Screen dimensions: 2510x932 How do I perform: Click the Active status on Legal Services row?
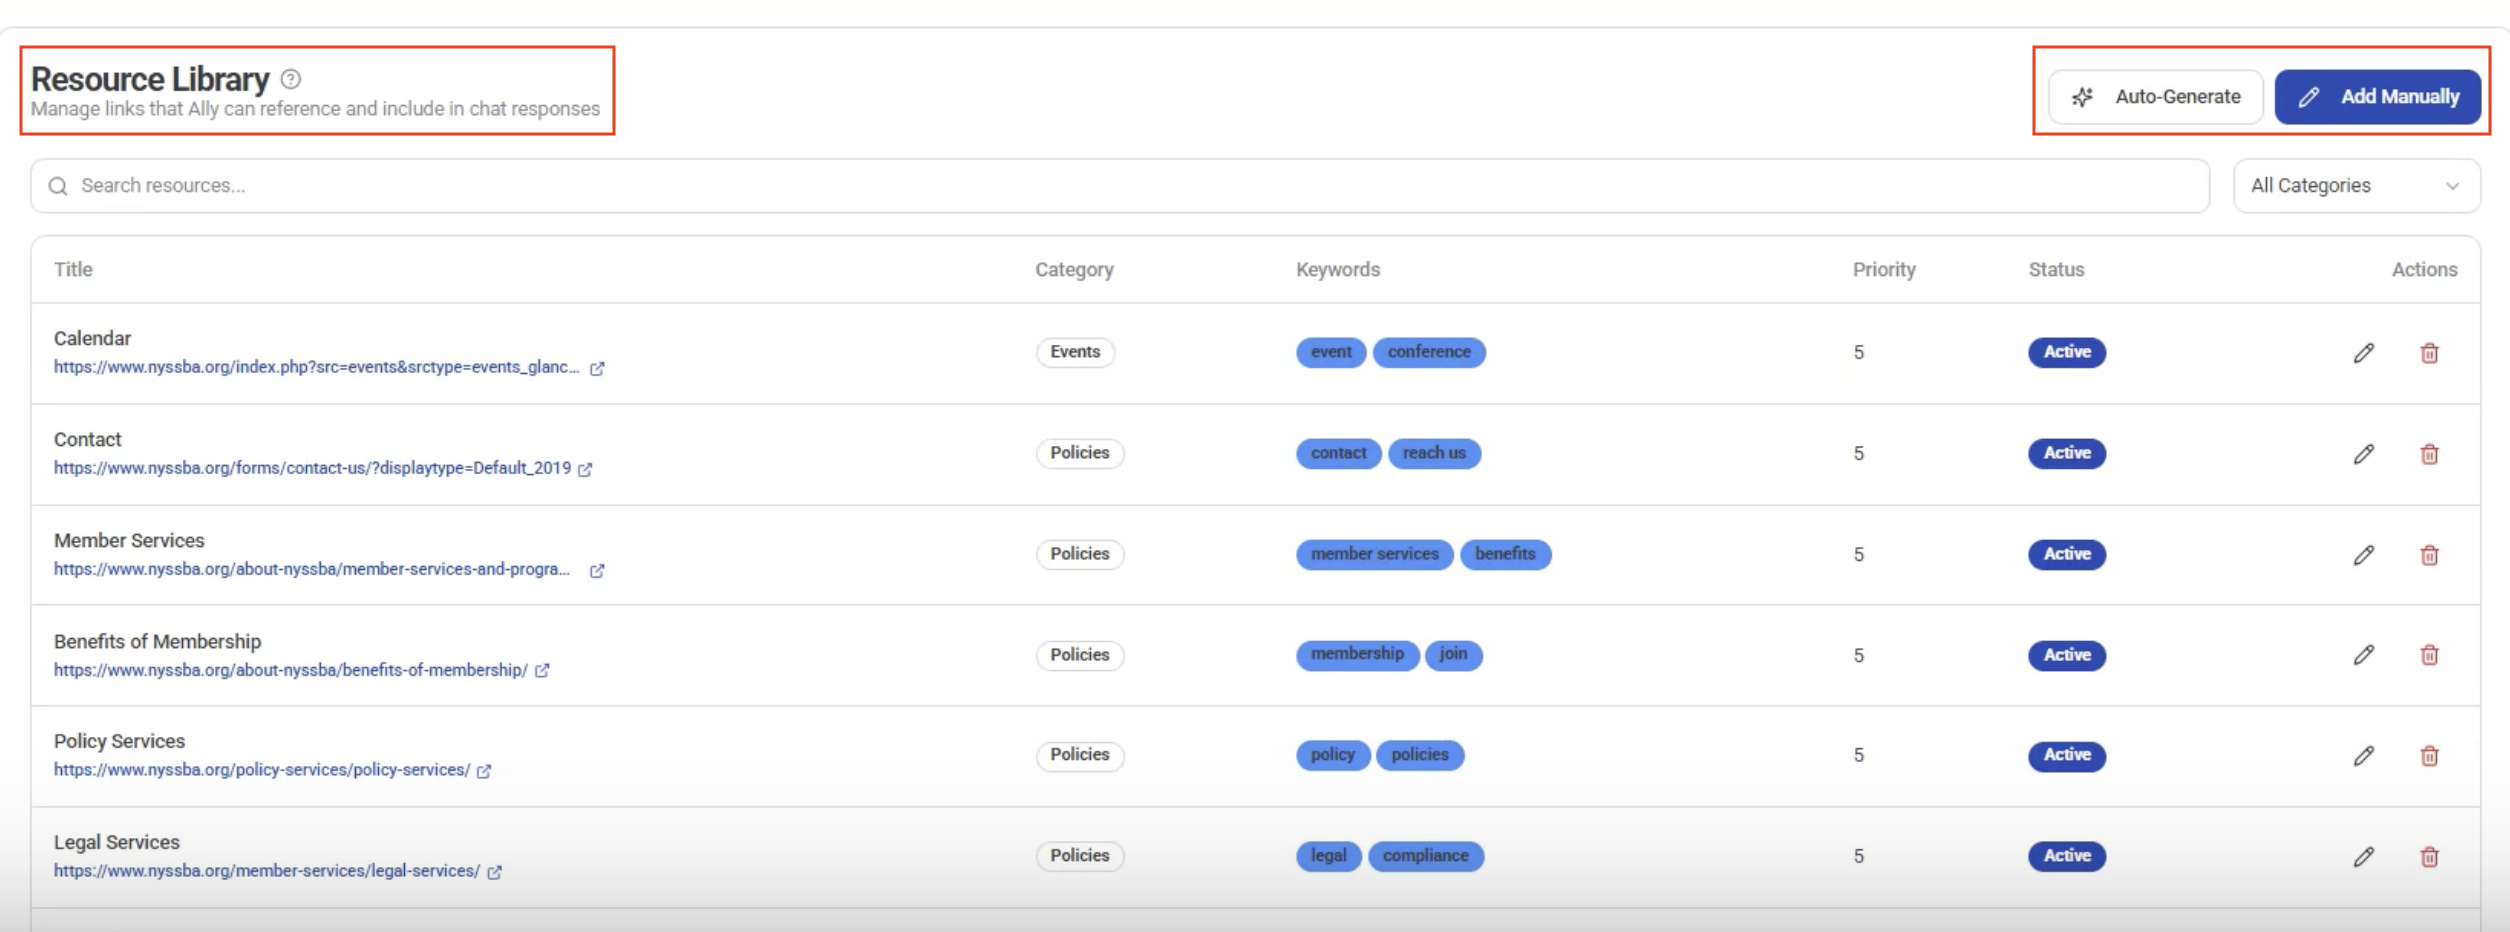pyautogui.click(x=2066, y=856)
